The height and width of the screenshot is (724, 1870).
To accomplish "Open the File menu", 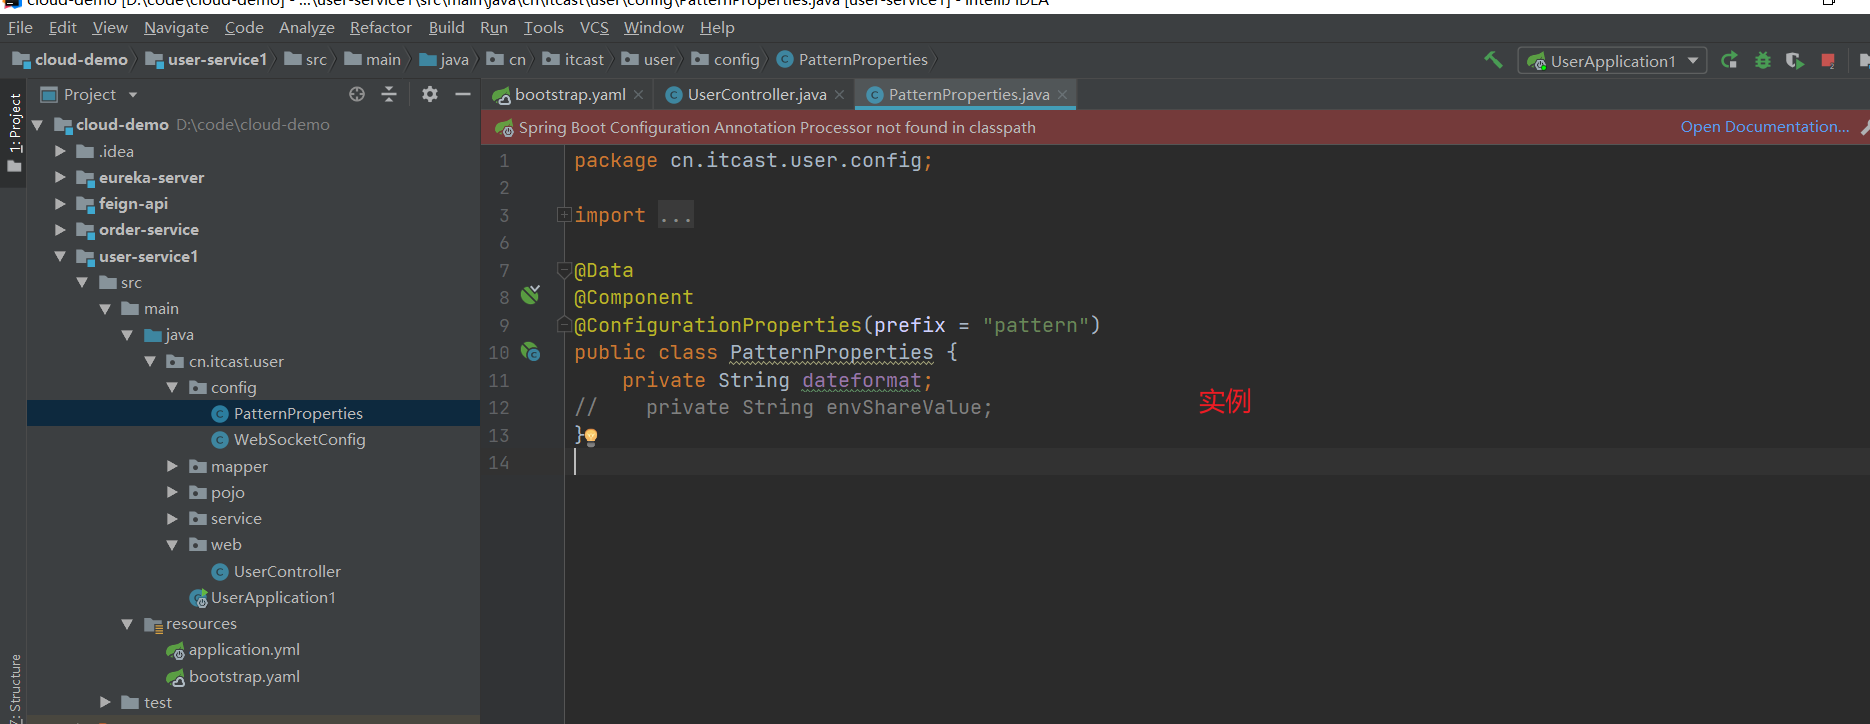I will point(20,28).
